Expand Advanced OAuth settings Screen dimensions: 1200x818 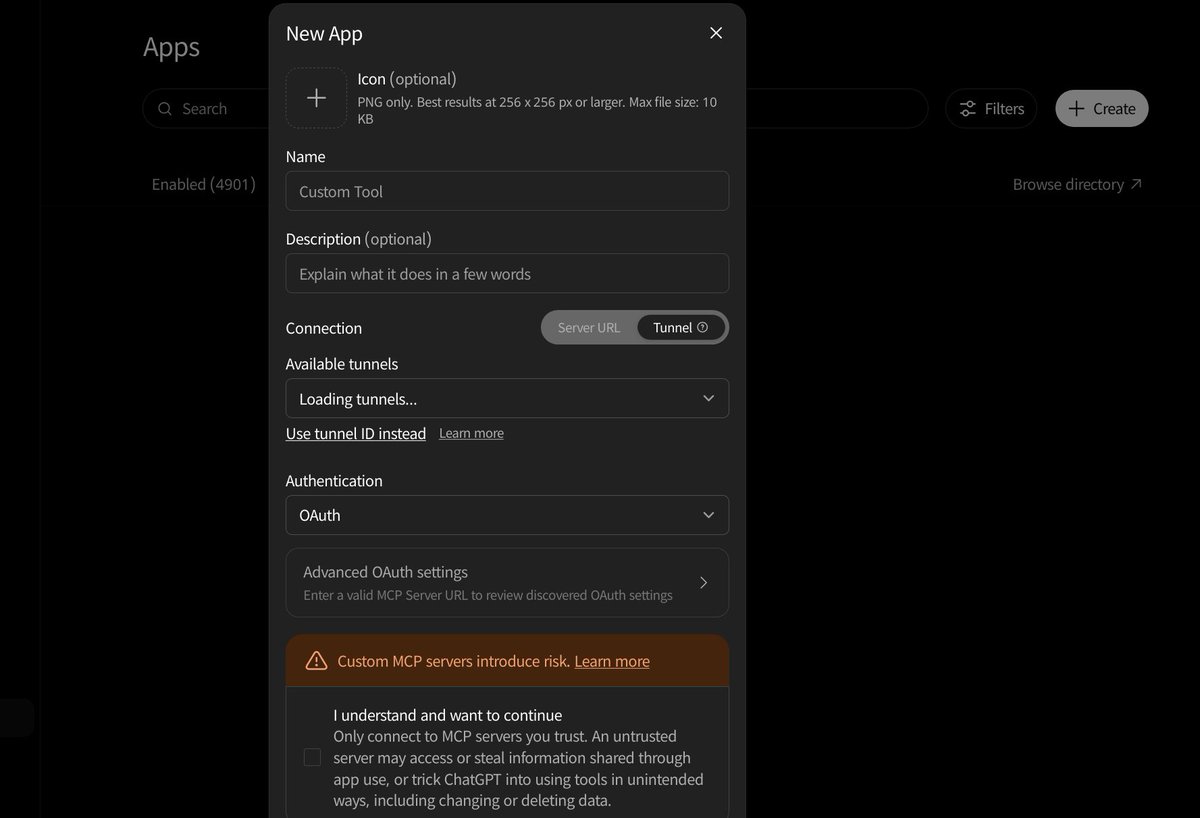coord(507,583)
